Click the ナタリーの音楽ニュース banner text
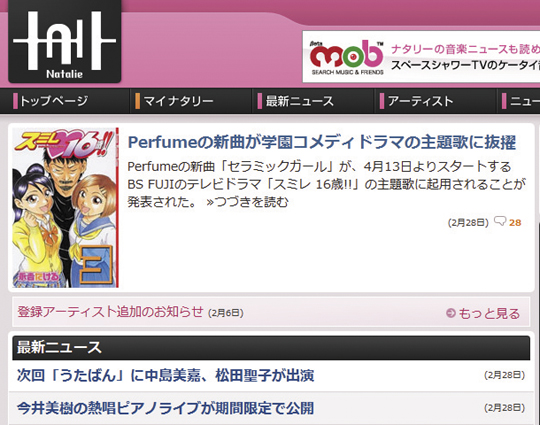Image resolution: width=540 pixels, height=425 pixels. click(465, 49)
